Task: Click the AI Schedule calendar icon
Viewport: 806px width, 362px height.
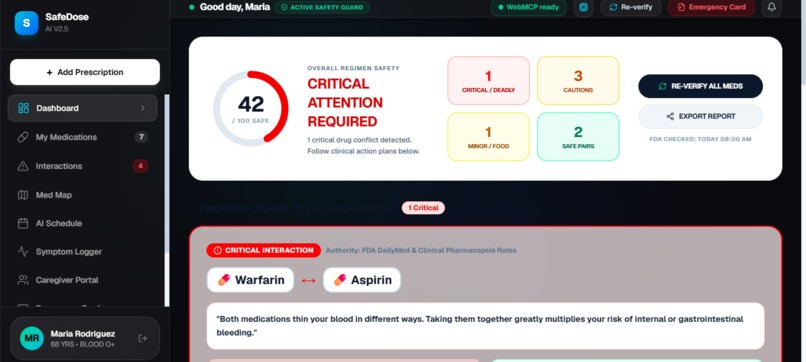Action: [x=23, y=223]
